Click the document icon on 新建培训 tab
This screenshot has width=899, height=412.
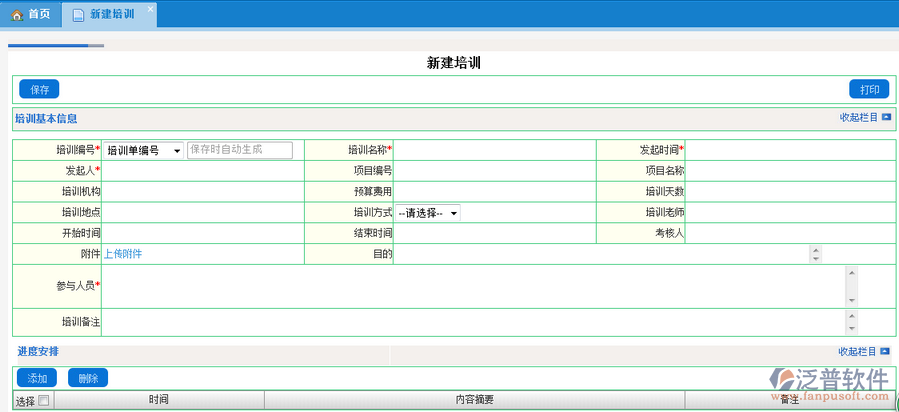point(78,15)
